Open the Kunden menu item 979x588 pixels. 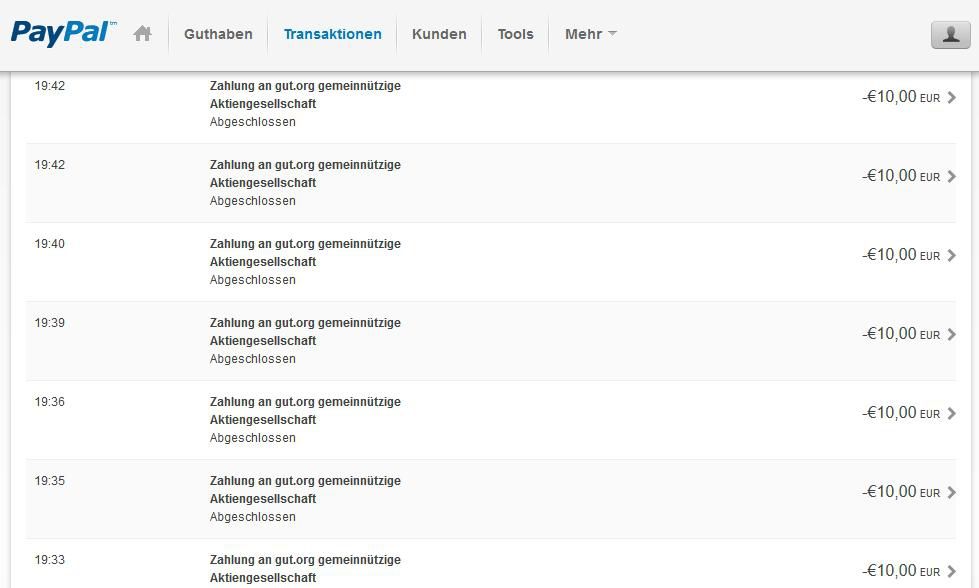pyautogui.click(x=439, y=34)
